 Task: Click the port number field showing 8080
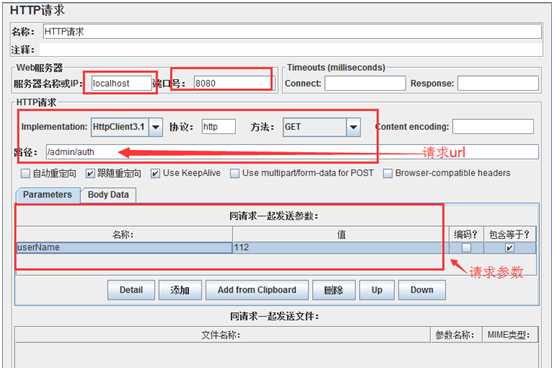point(234,83)
